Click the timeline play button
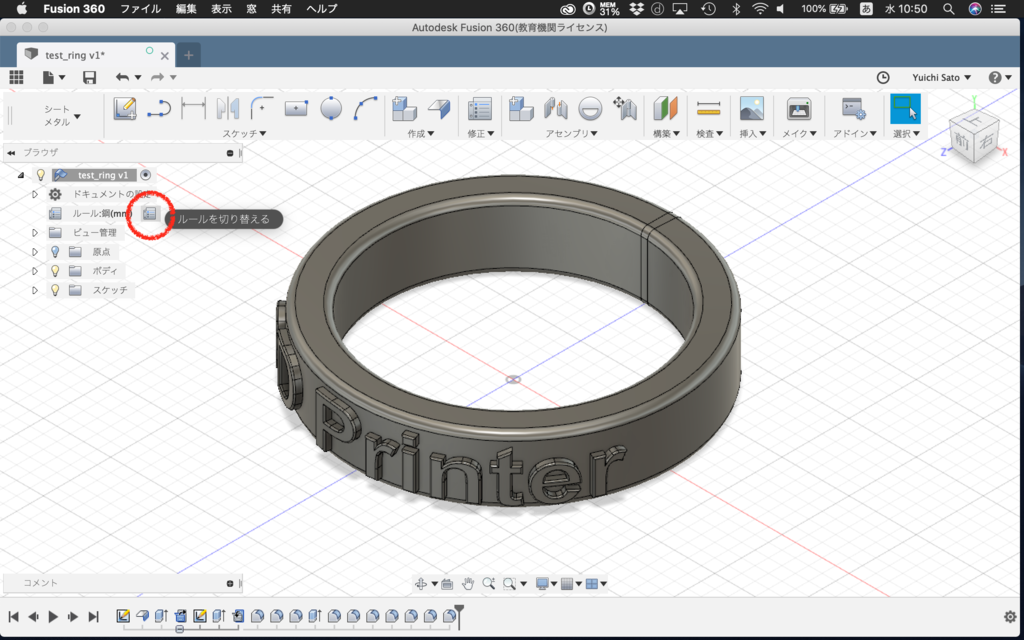Image resolution: width=1024 pixels, height=640 pixels. 54,616
